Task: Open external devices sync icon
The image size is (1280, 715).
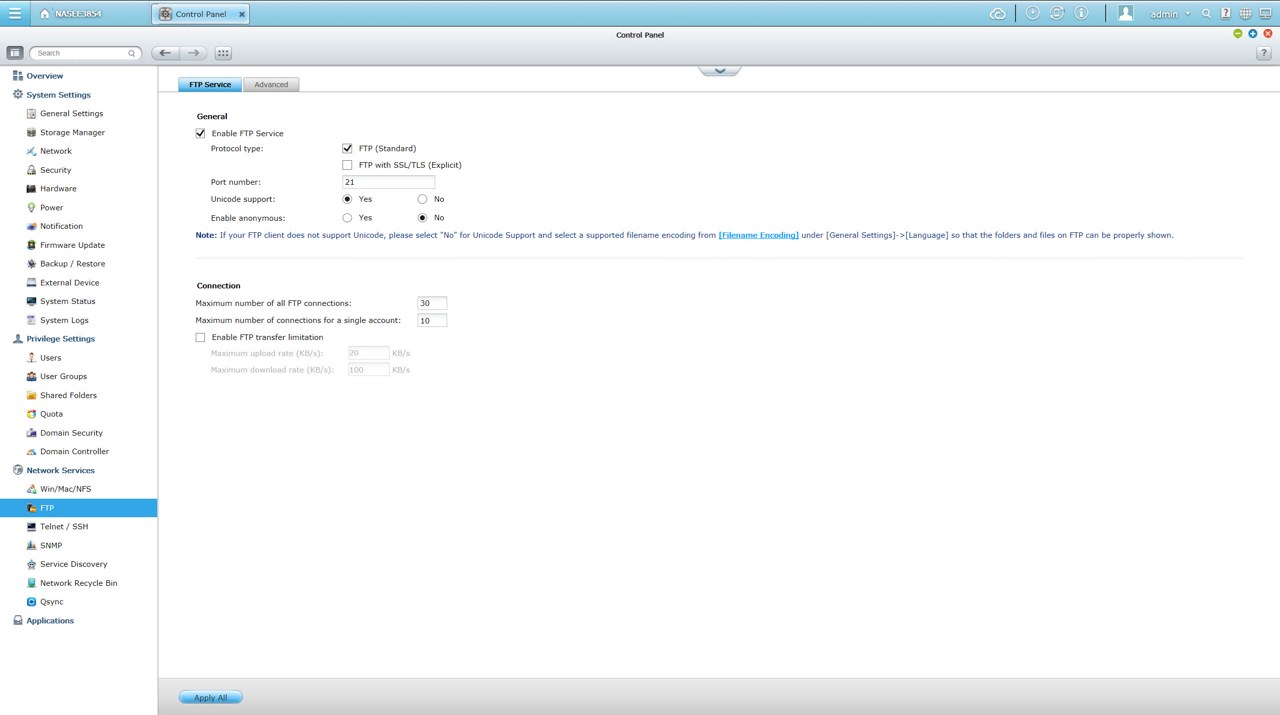Action: click(x=1056, y=13)
